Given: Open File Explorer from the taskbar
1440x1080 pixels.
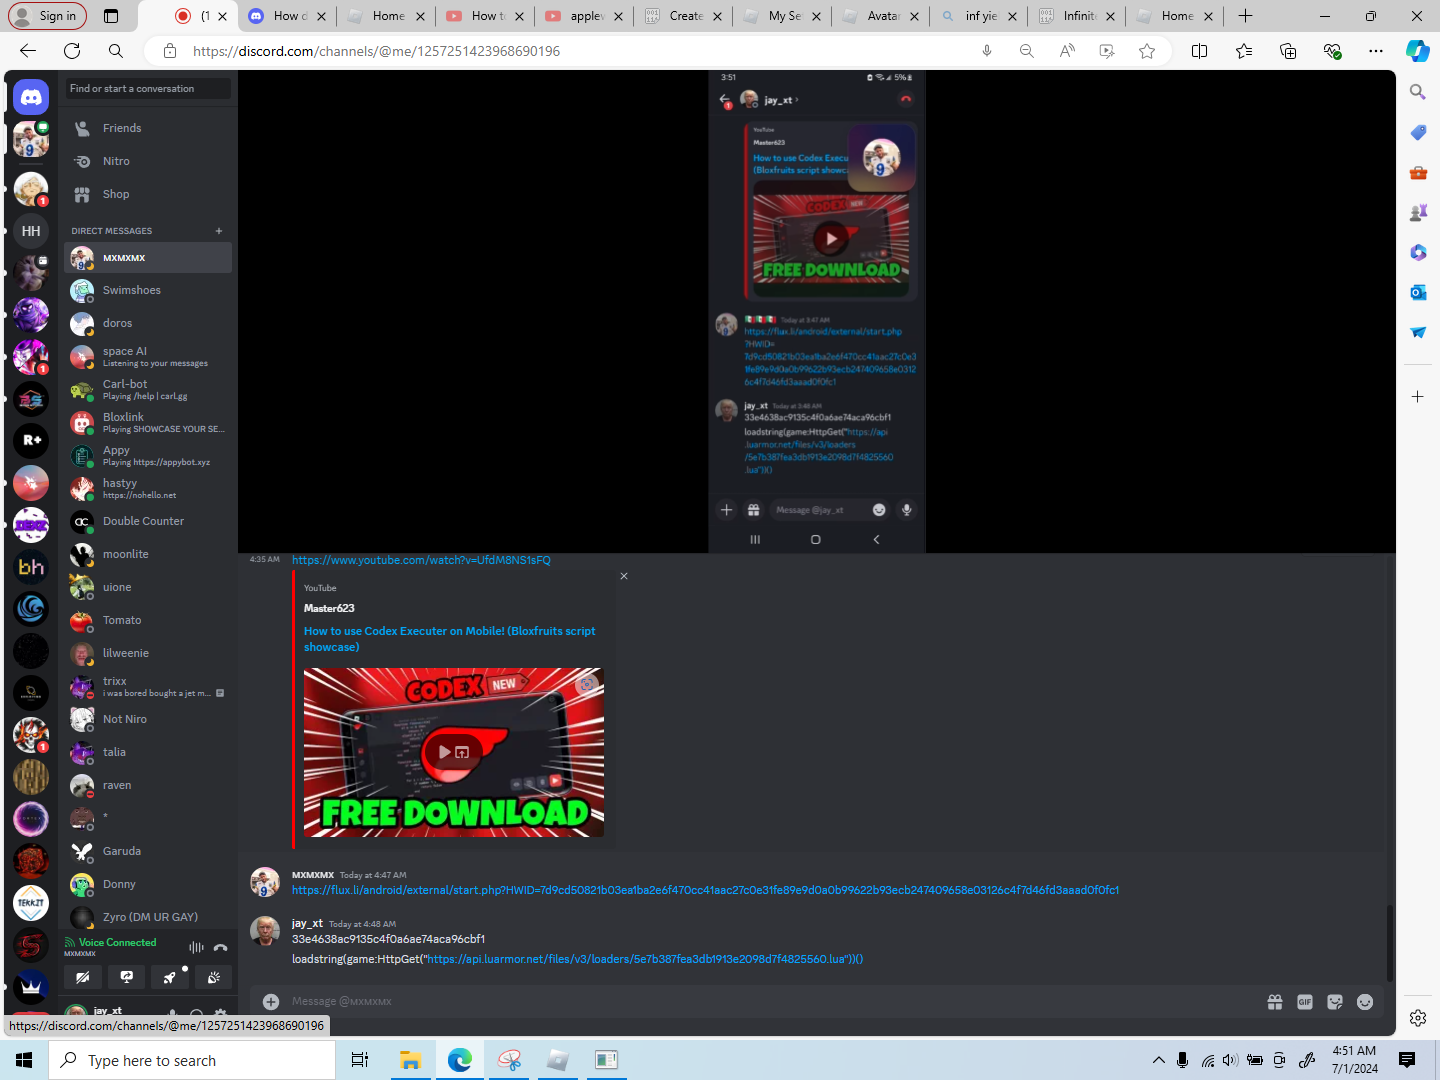Looking at the screenshot, I should (x=410, y=1060).
